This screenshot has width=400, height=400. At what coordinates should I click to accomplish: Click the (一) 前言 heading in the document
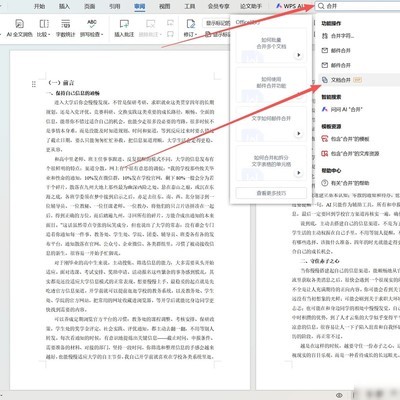(x=62, y=83)
